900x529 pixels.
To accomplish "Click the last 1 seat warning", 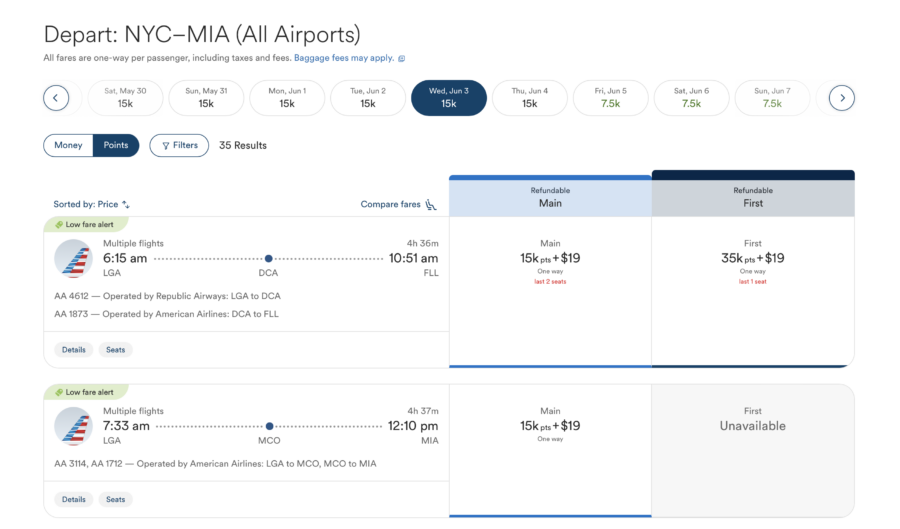I will click(752, 282).
